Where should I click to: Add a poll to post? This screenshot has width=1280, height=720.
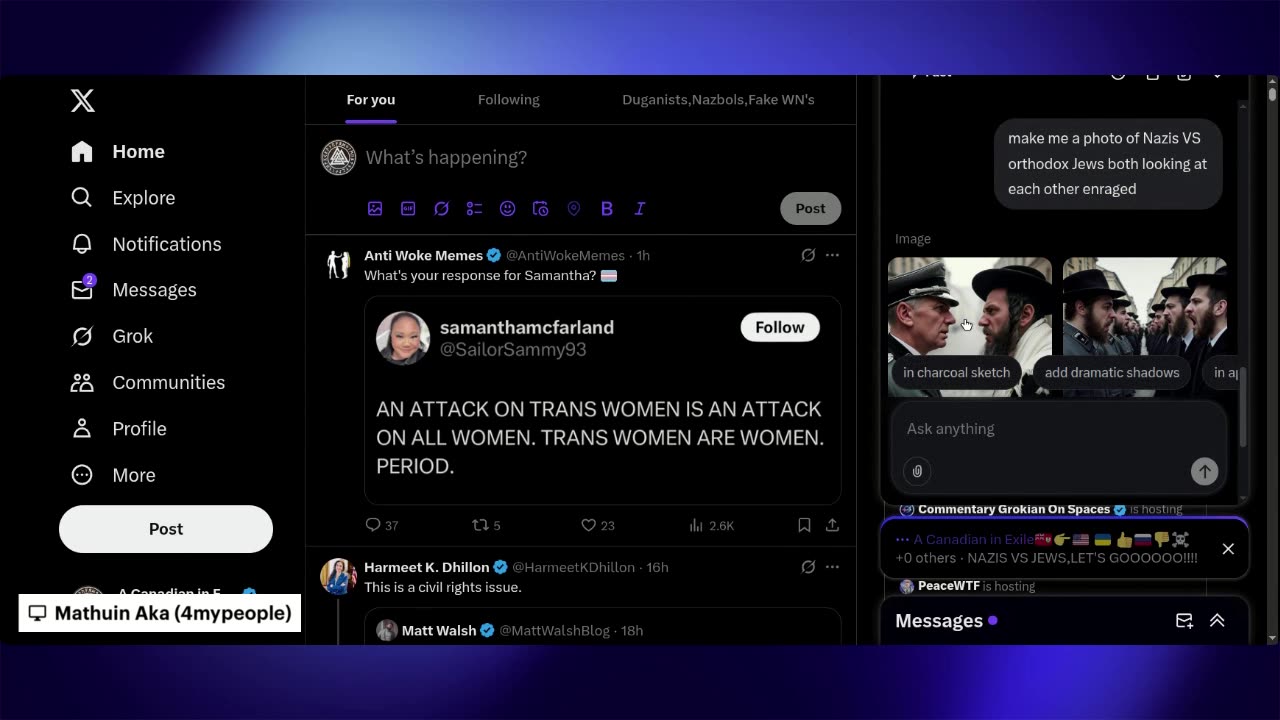pos(474,208)
